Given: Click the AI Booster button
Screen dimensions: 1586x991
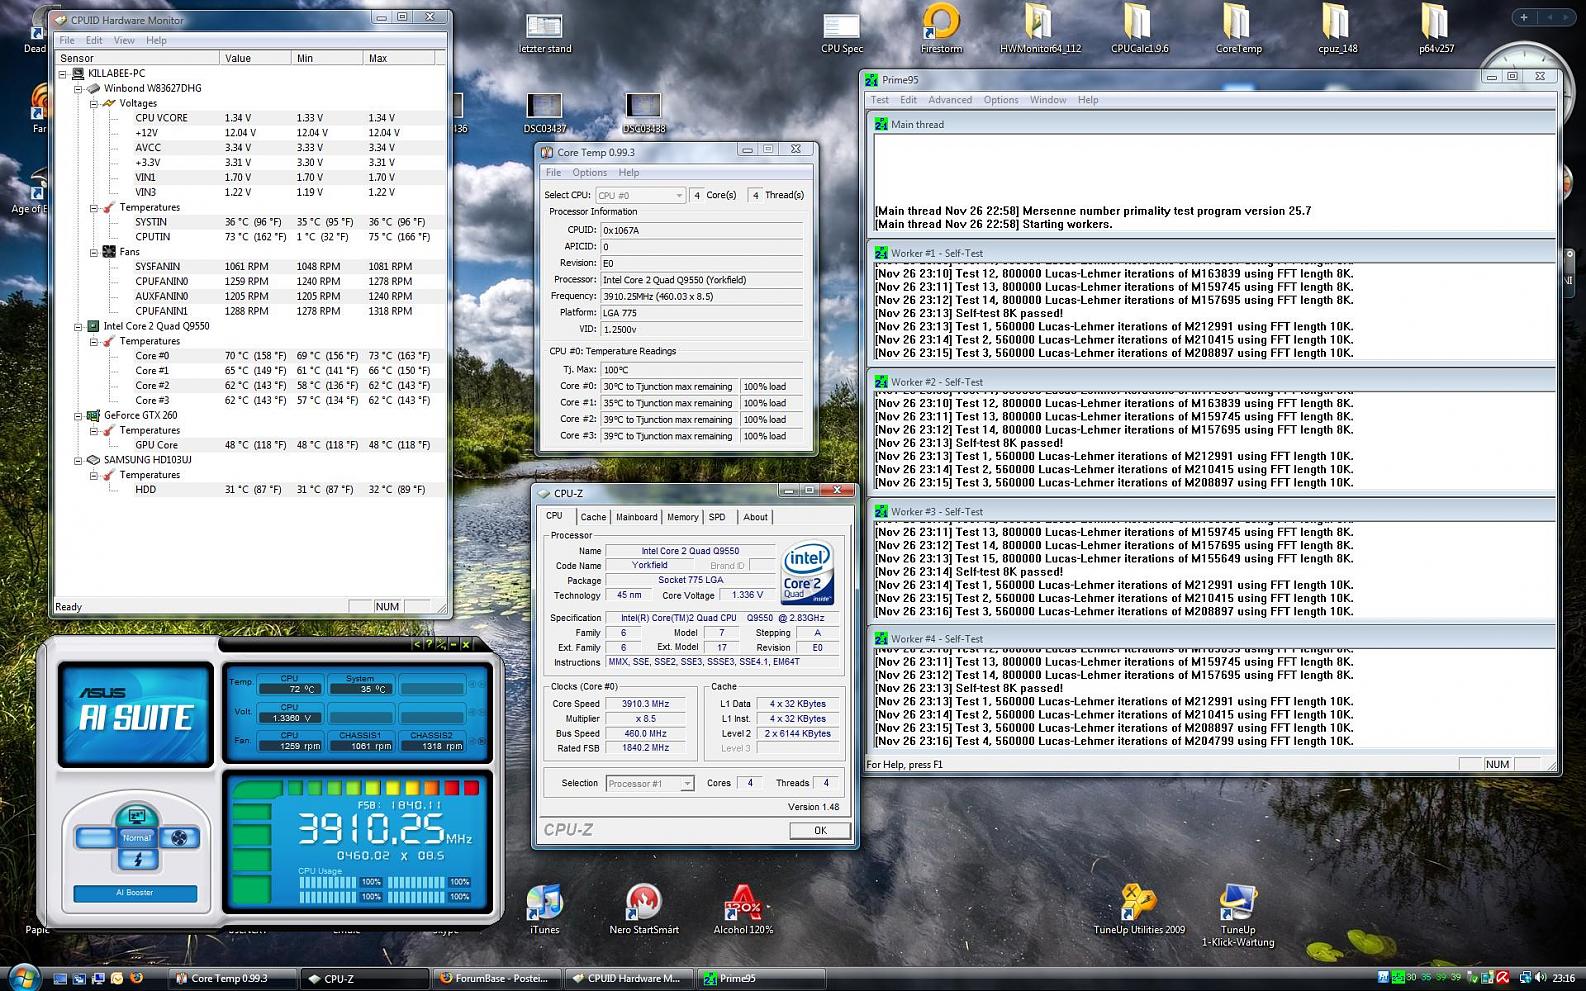Looking at the screenshot, I should tap(135, 892).
